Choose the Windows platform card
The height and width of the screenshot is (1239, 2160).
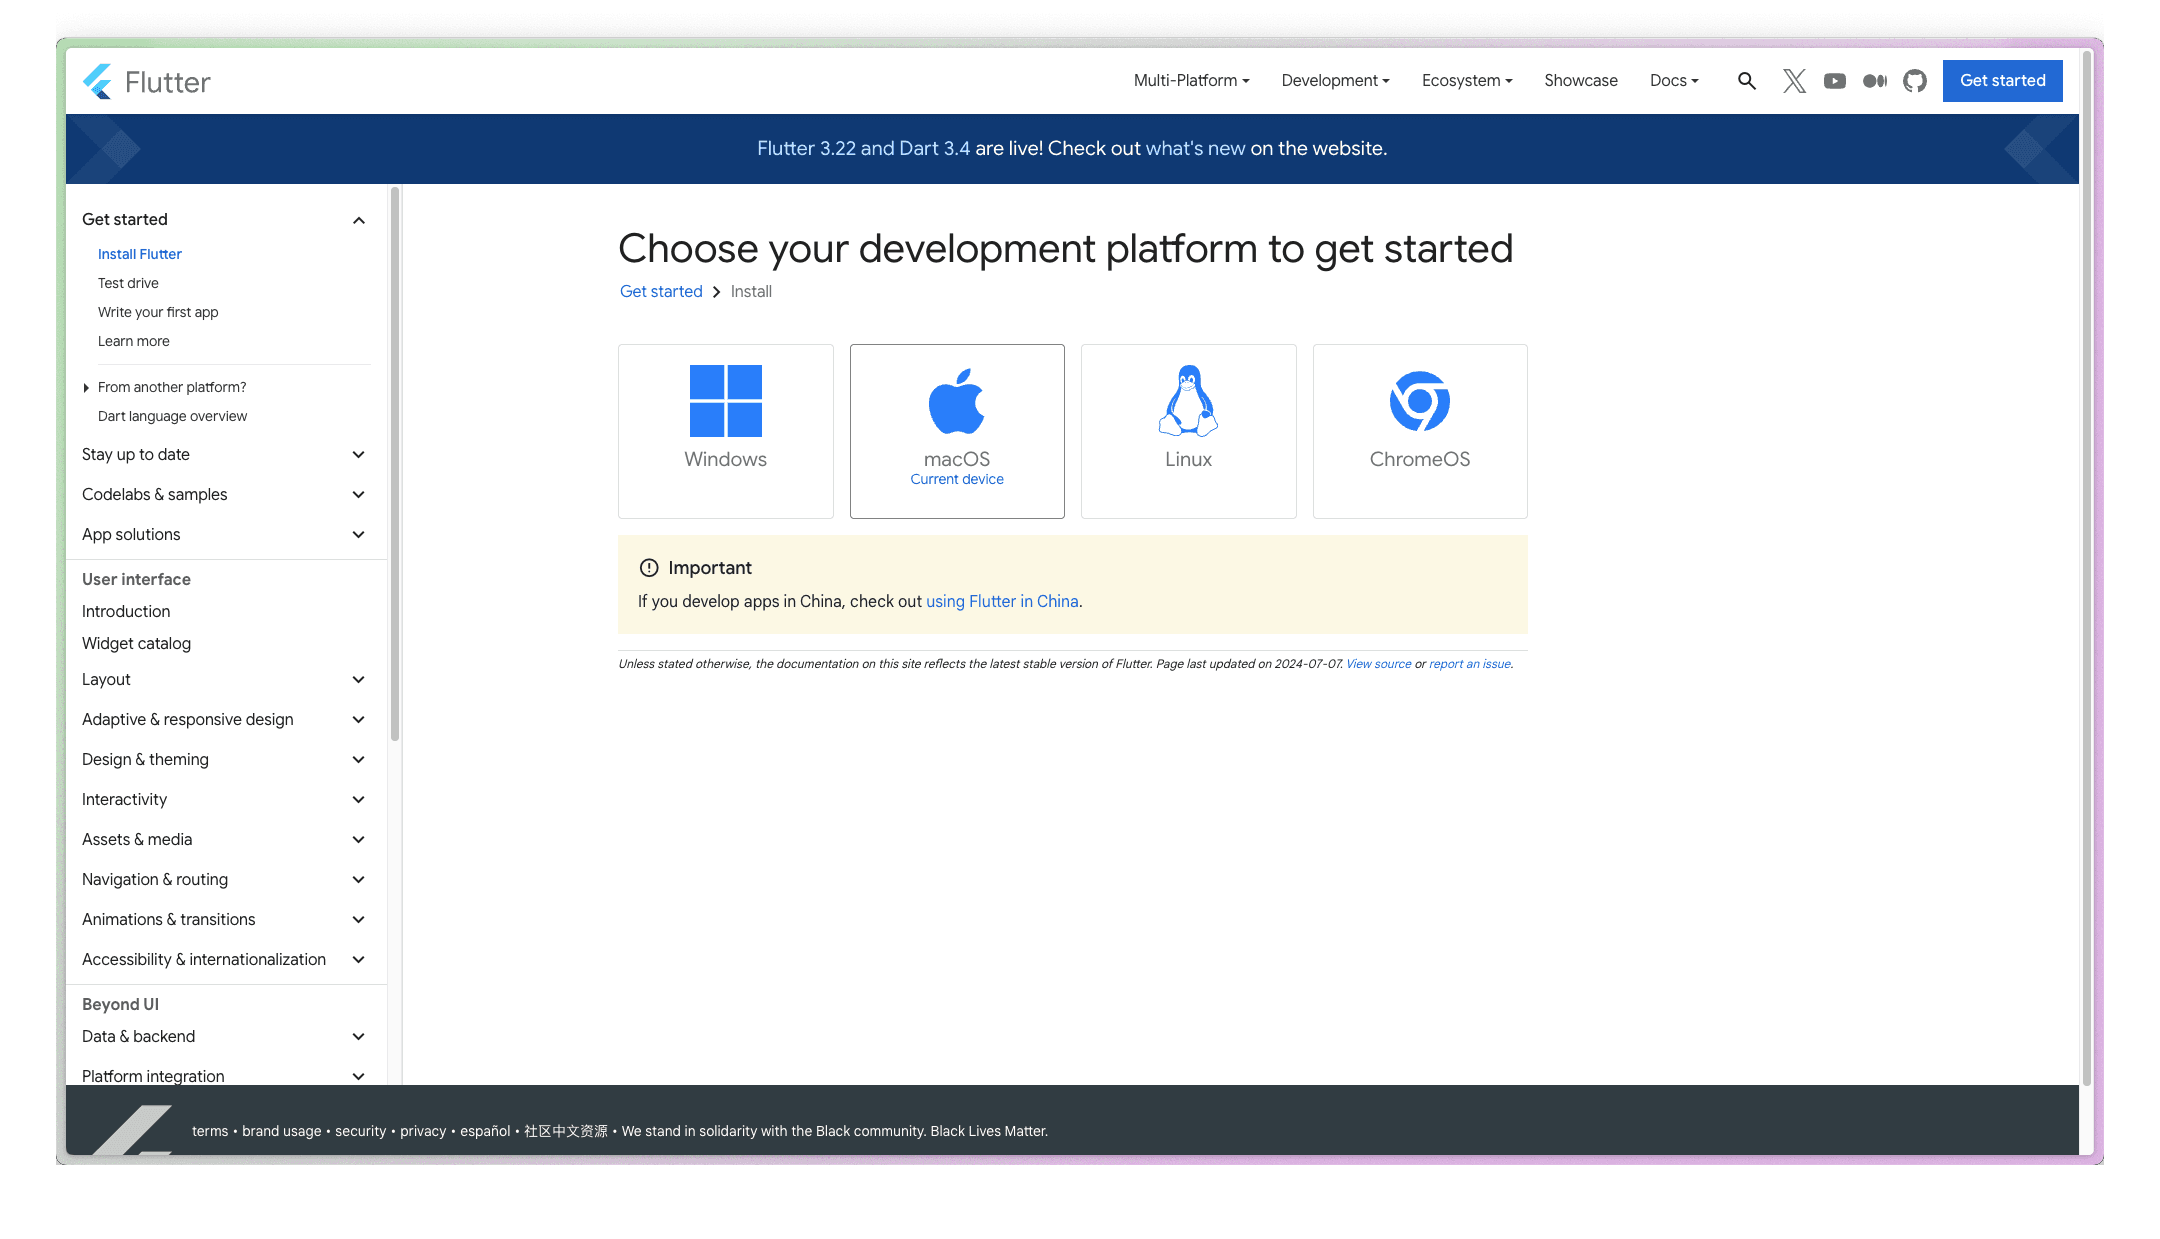[725, 431]
